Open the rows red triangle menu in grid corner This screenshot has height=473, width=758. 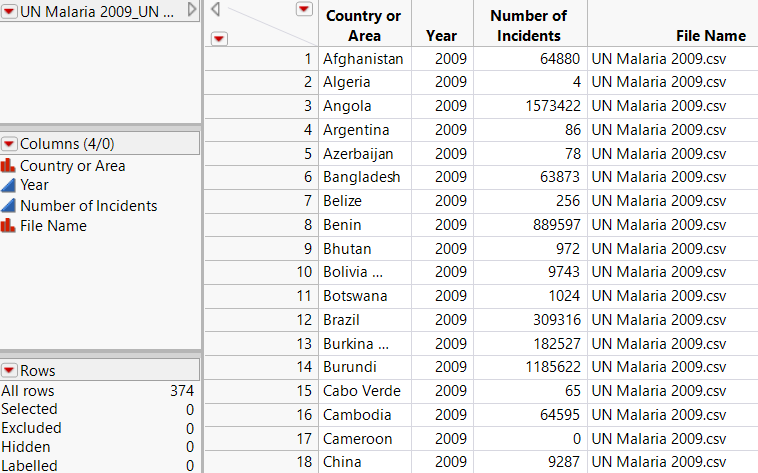[220, 38]
